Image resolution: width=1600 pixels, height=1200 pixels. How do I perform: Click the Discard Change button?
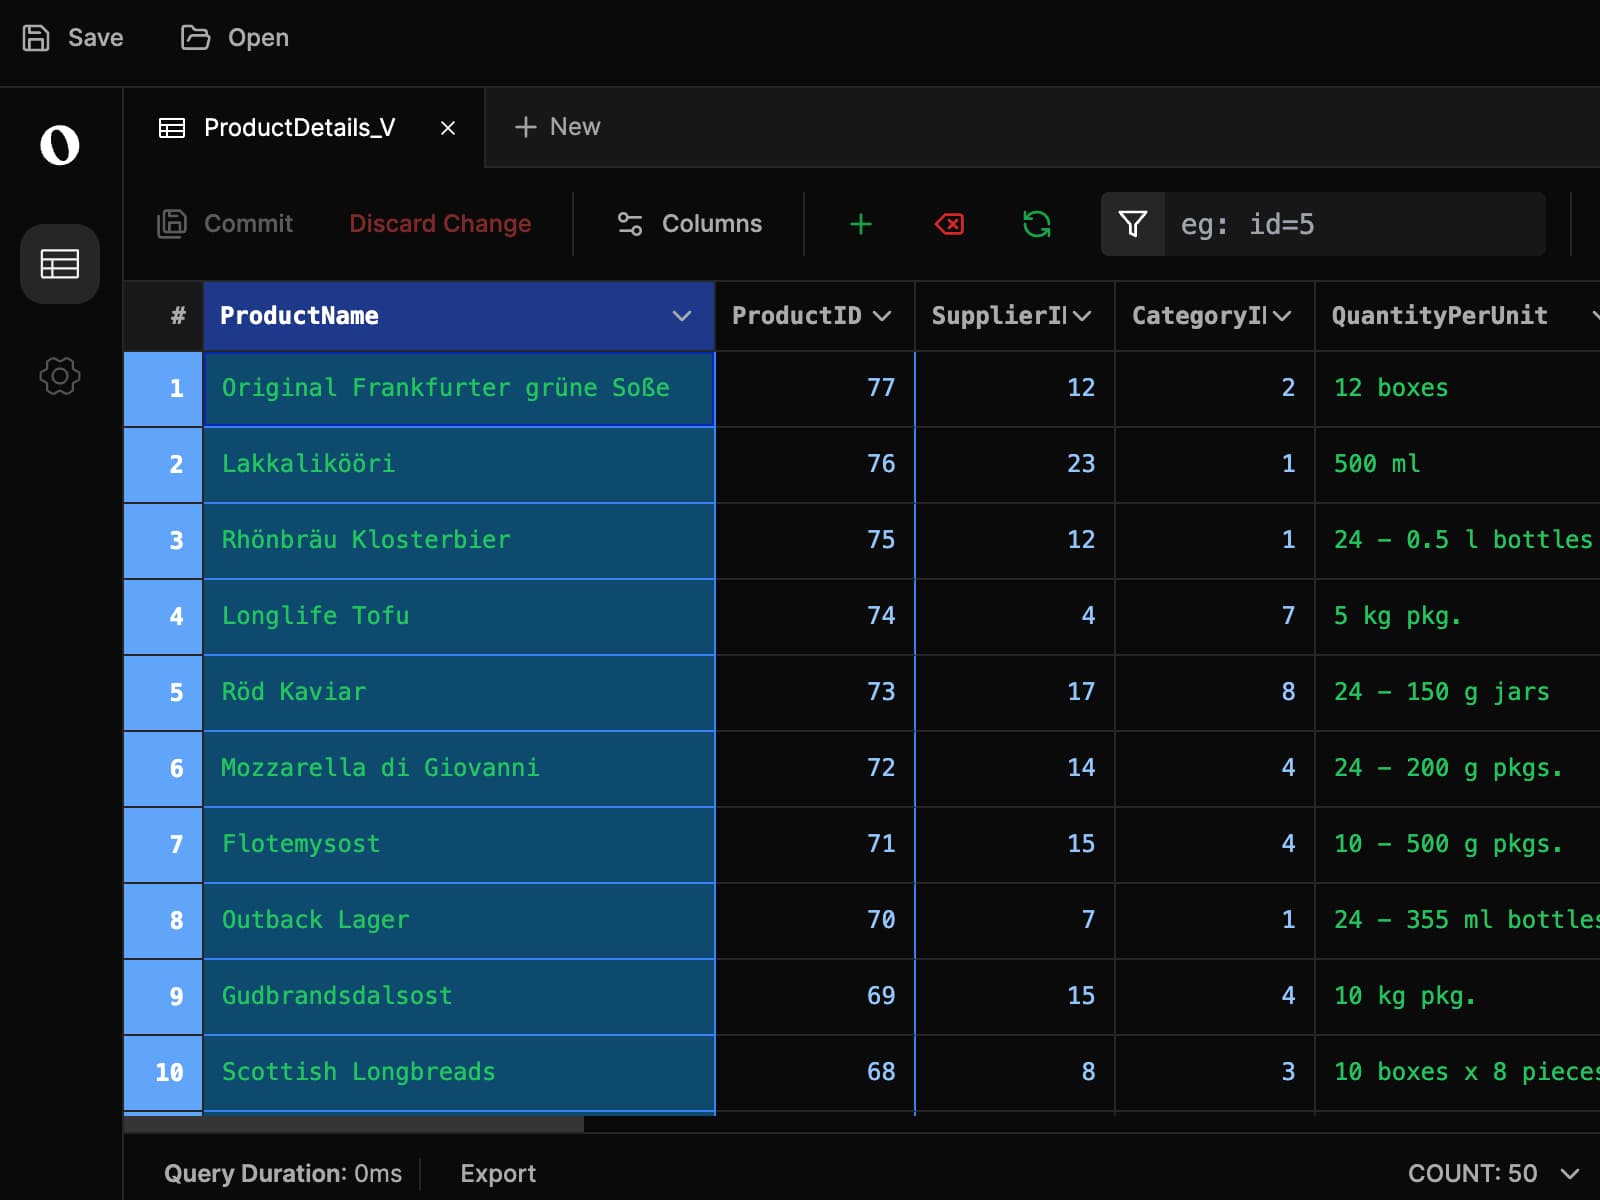[x=440, y=224]
